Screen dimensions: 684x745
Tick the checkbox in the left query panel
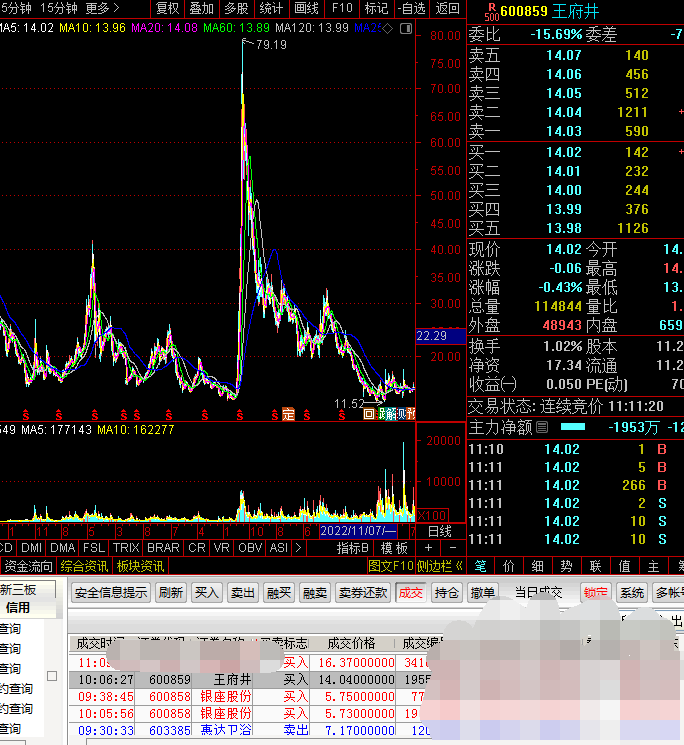point(52,676)
